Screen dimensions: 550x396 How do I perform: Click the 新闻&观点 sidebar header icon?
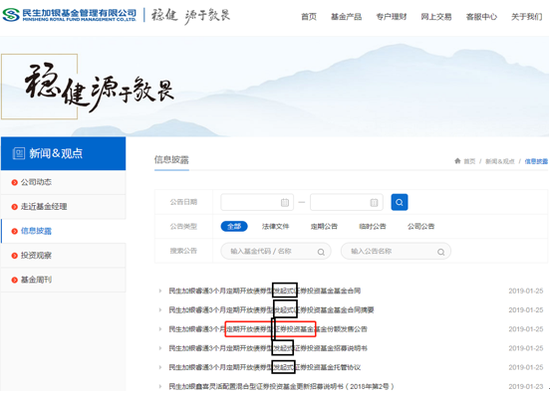click(x=19, y=153)
